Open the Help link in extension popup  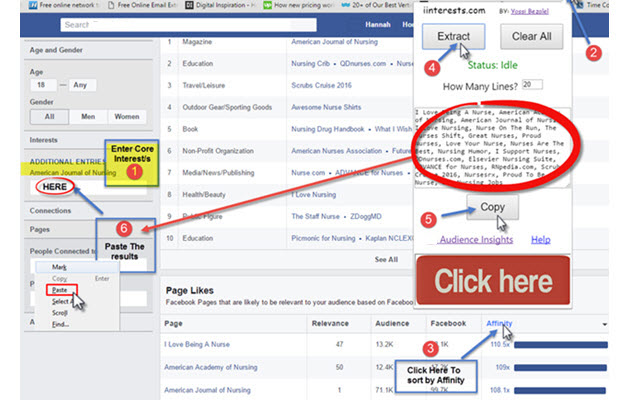[x=540, y=240]
